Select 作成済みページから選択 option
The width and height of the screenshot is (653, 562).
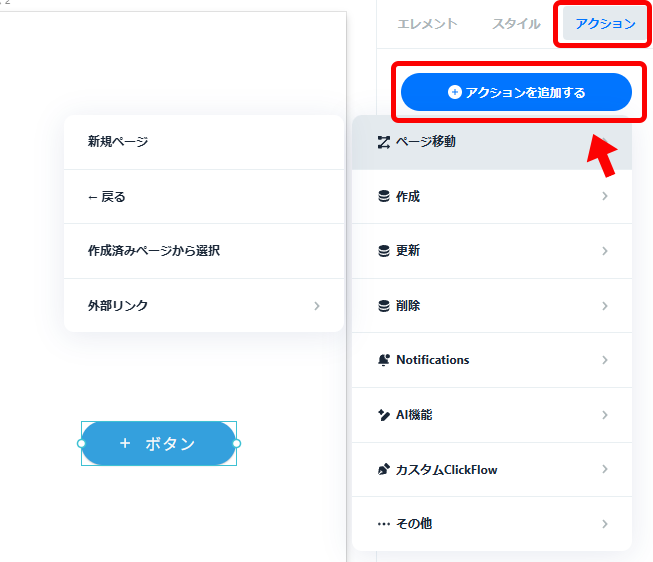pos(204,251)
